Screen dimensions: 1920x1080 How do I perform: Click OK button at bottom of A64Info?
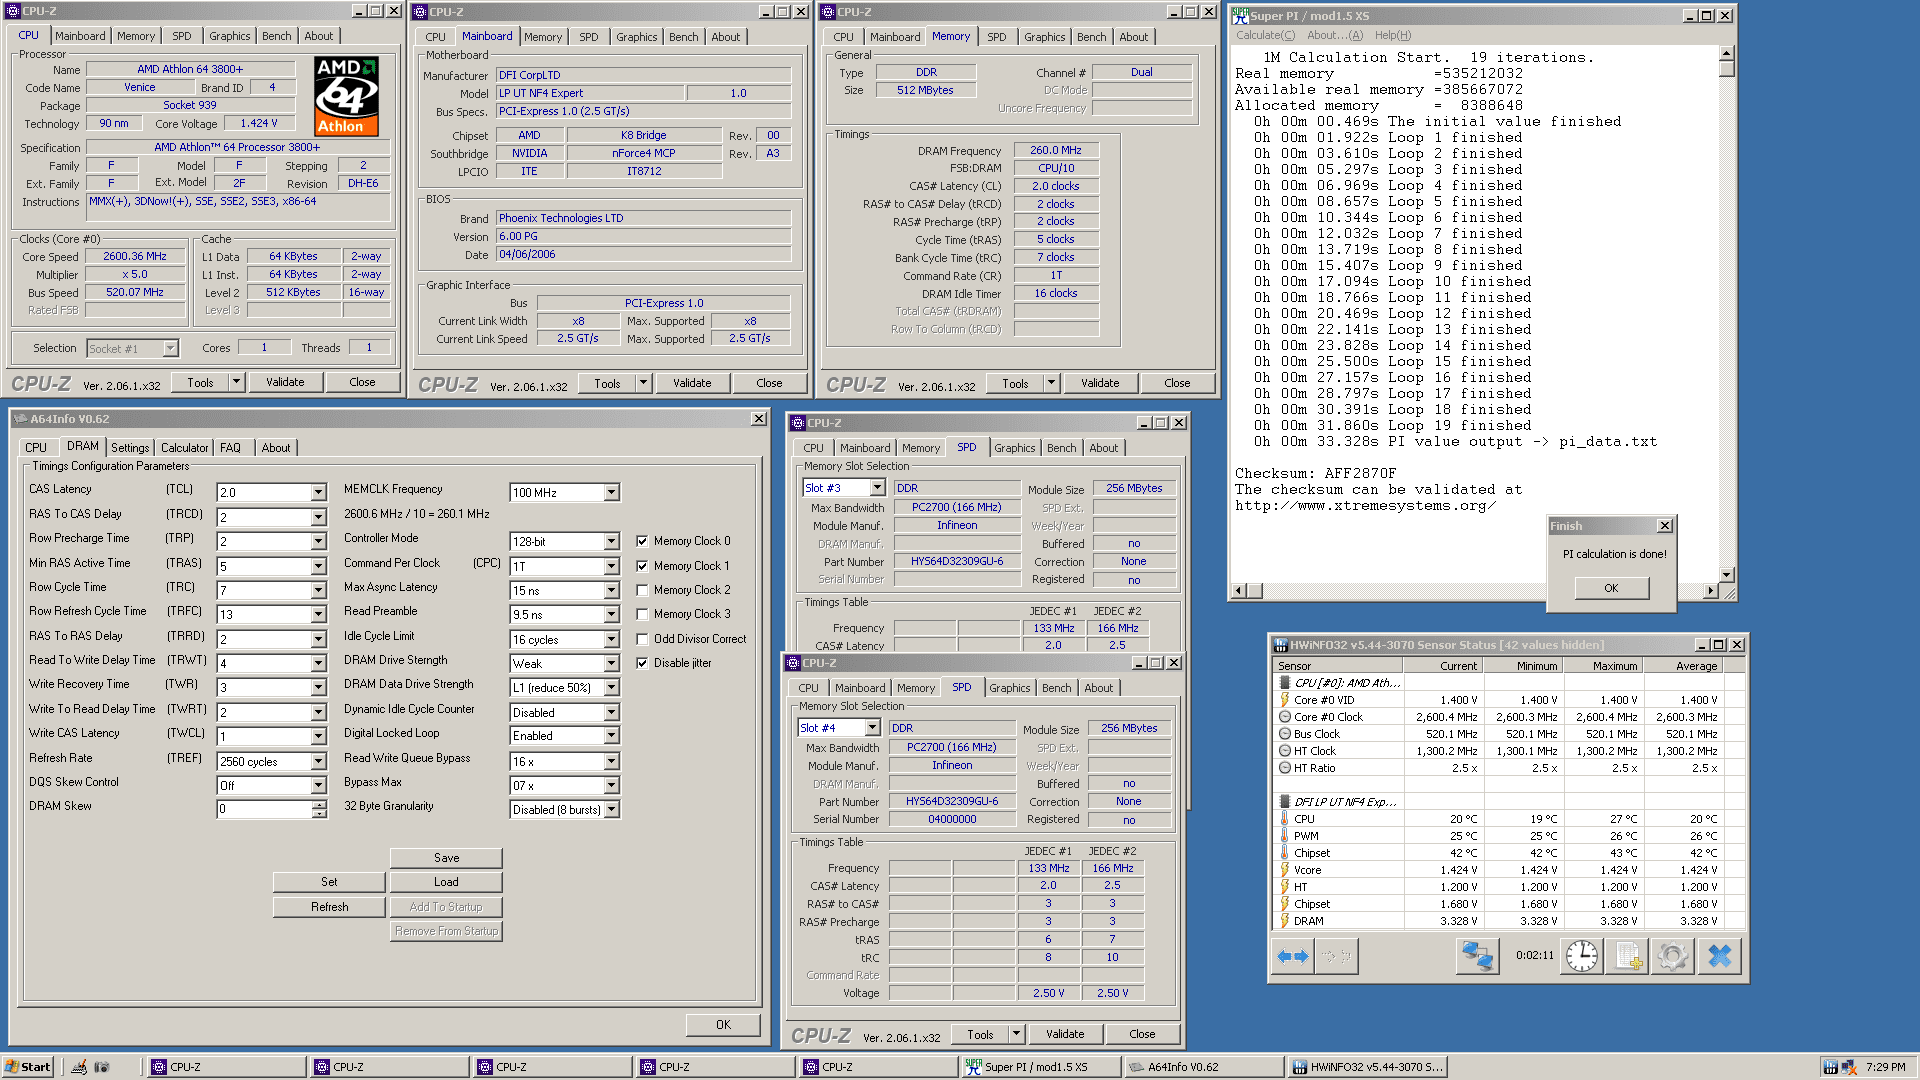tap(723, 1025)
